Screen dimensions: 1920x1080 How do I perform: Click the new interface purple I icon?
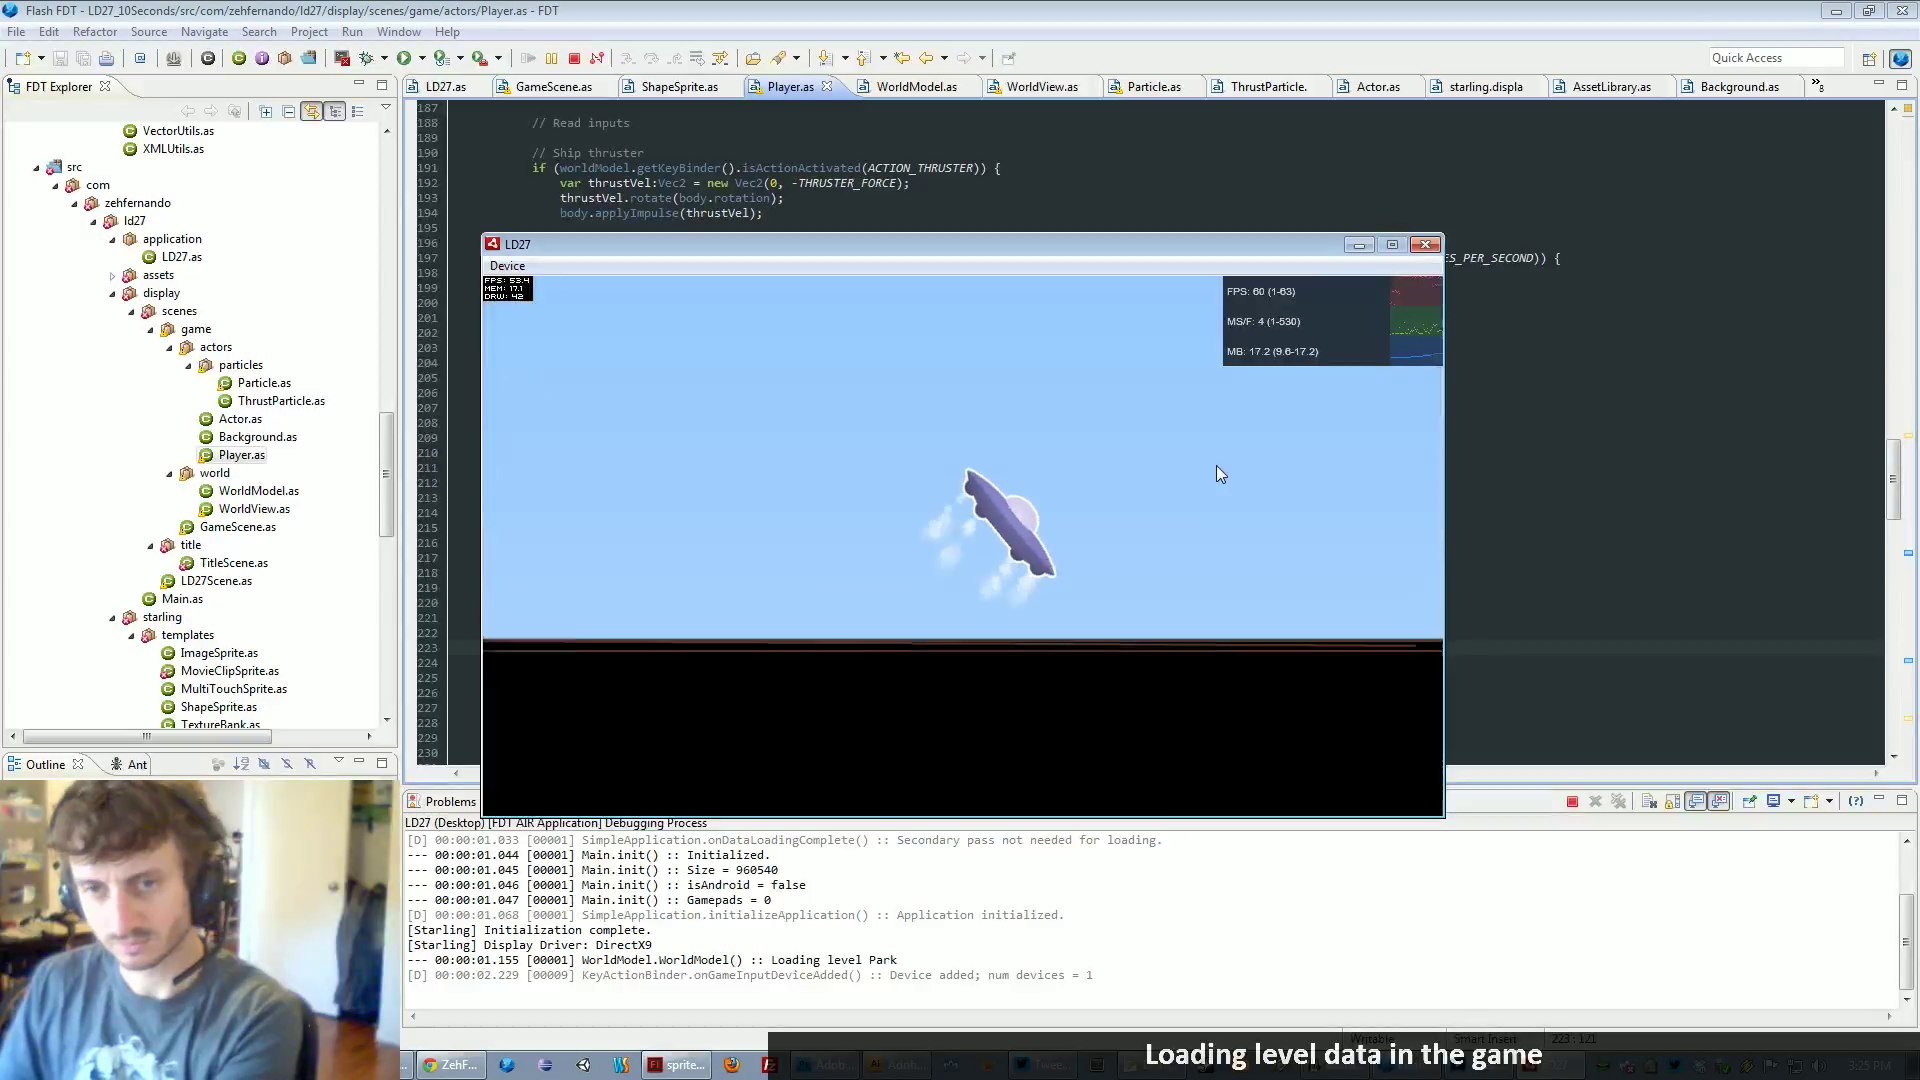pyautogui.click(x=262, y=58)
